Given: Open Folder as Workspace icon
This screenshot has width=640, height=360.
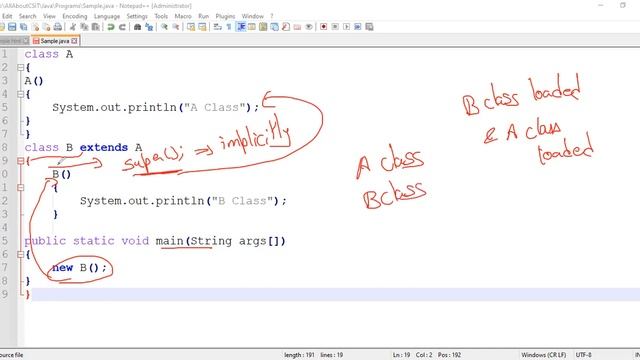Looking at the screenshot, I should point(298,27).
